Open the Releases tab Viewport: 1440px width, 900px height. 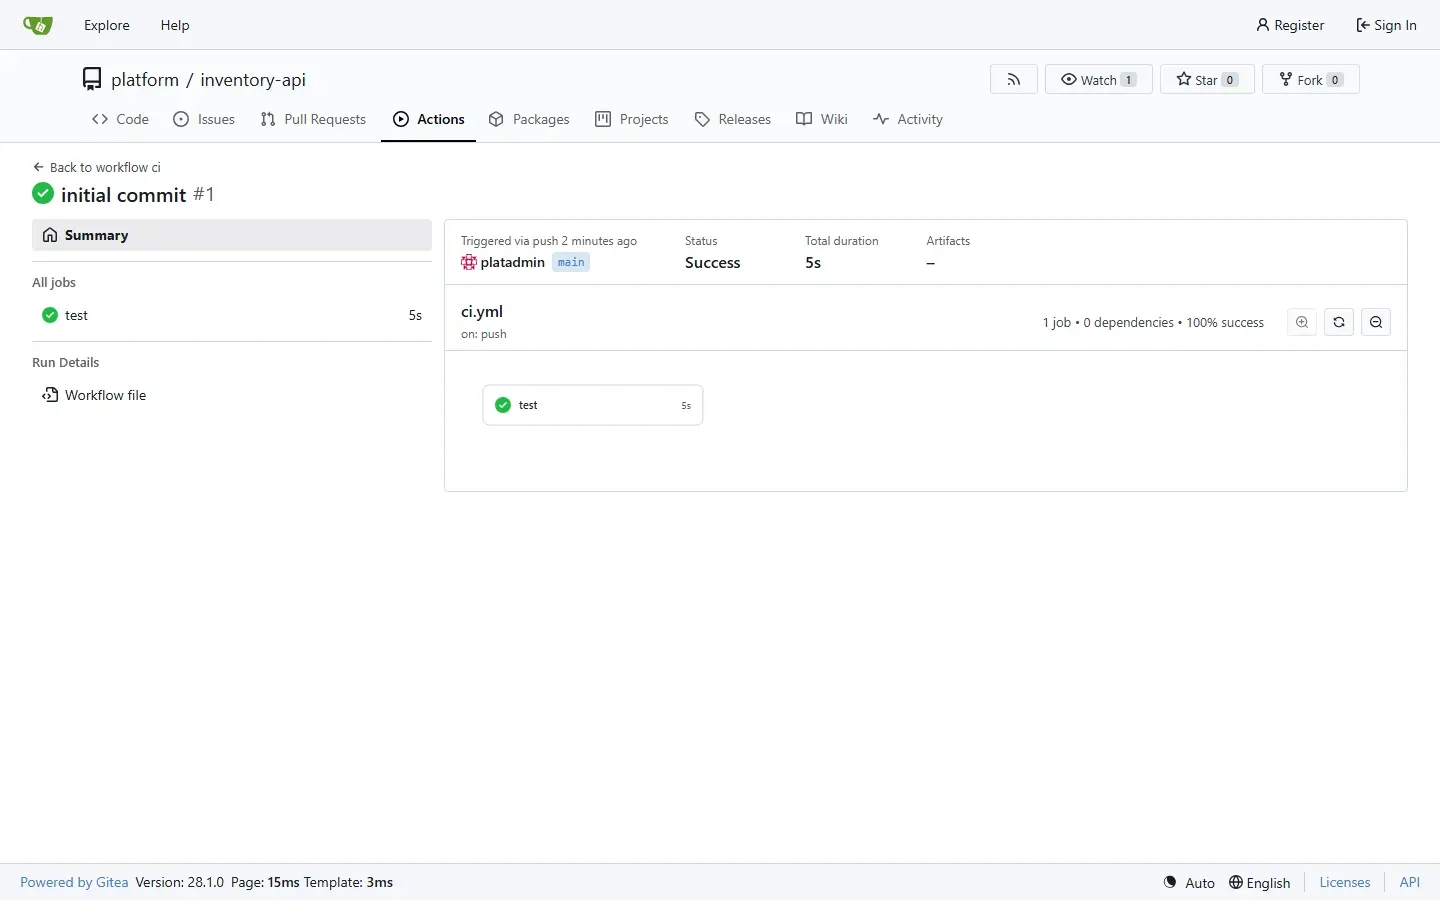(733, 119)
